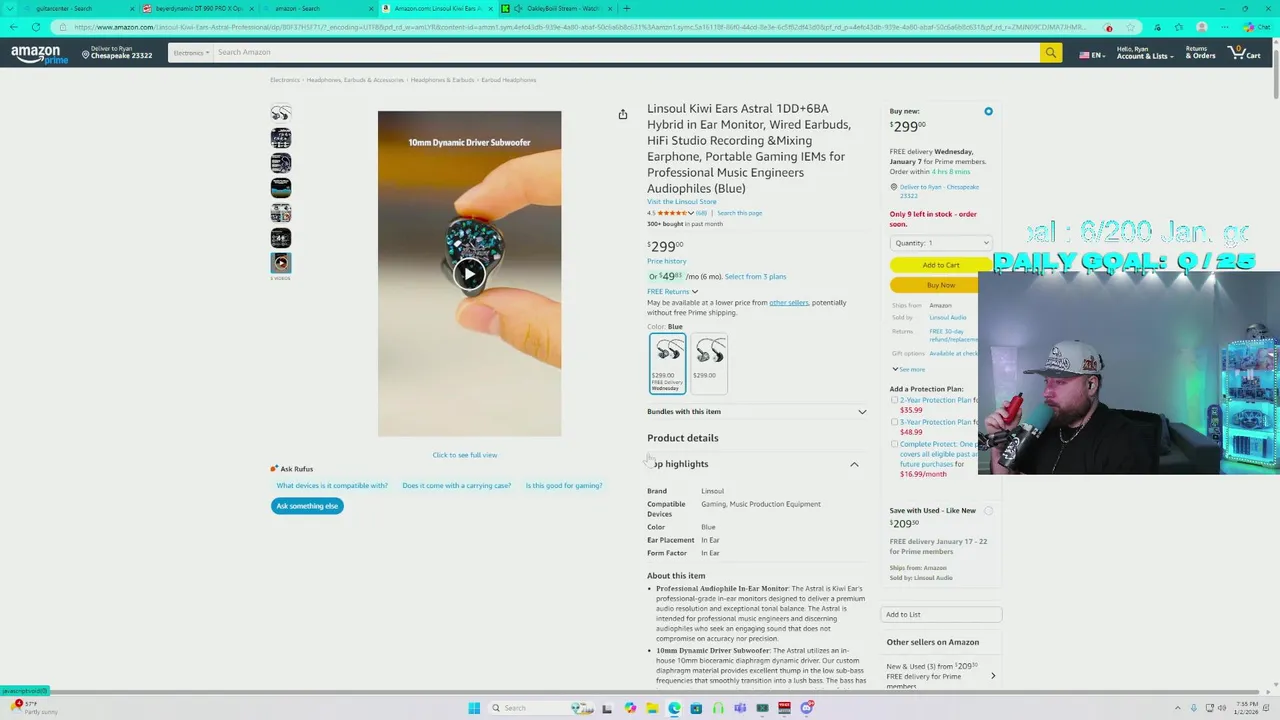Viewport: 1280px width, 720px height.
Task: Open the videos thumbnail with play icon
Action: (x=281, y=263)
